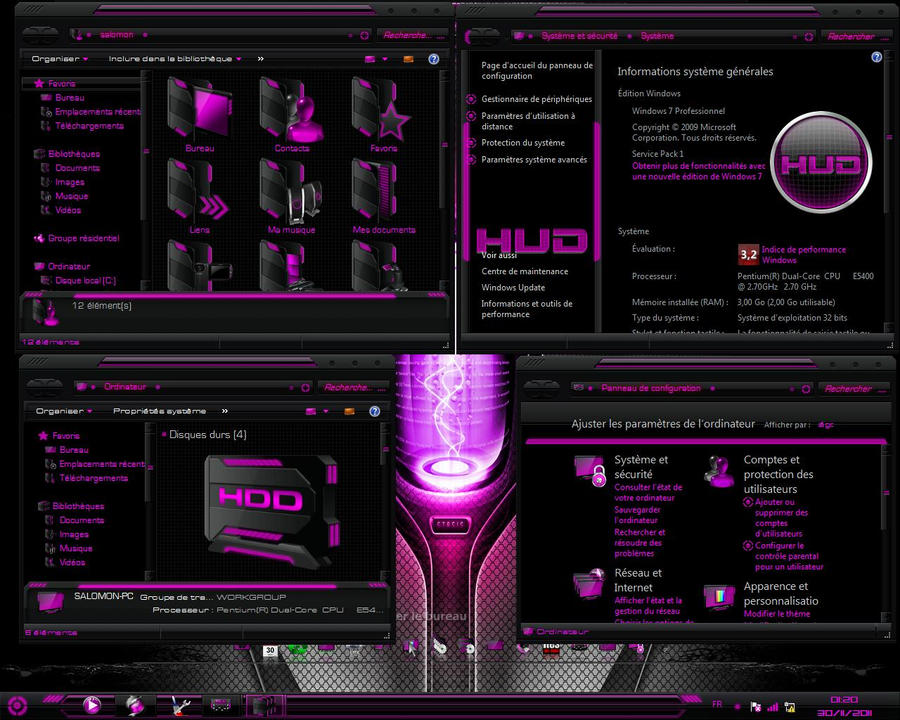This screenshot has height=720, width=900.
Task: Click Propriétés système in Ordinateur toolbar
Action: click(159, 411)
